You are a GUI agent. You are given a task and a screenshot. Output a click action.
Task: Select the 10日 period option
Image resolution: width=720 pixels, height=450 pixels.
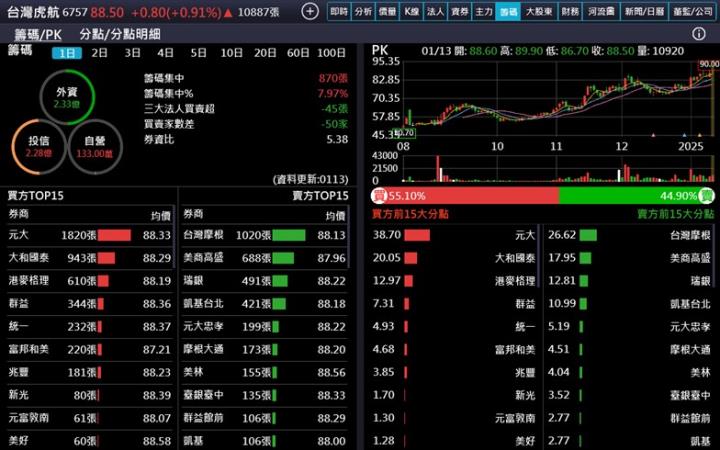point(231,53)
